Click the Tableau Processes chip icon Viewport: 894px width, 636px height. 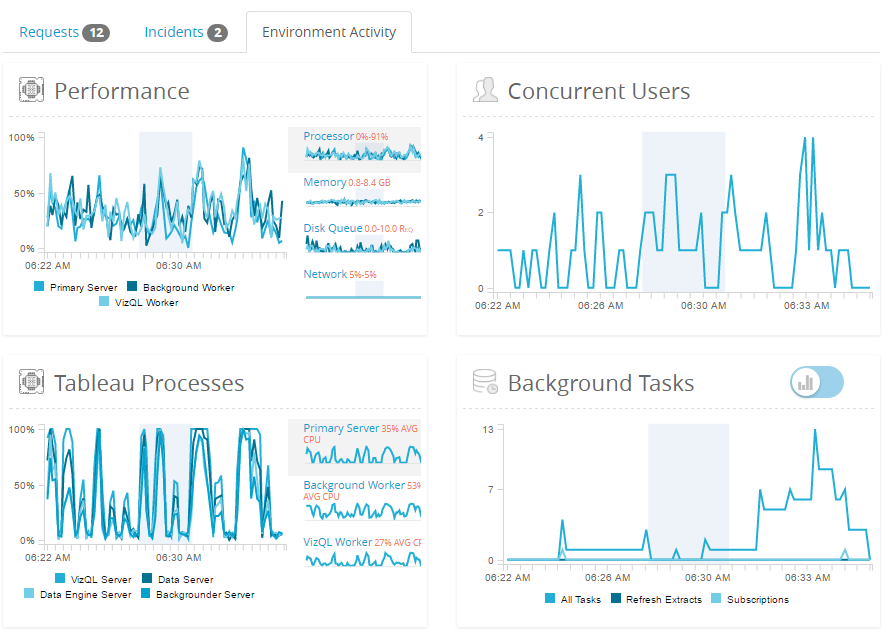point(31,382)
